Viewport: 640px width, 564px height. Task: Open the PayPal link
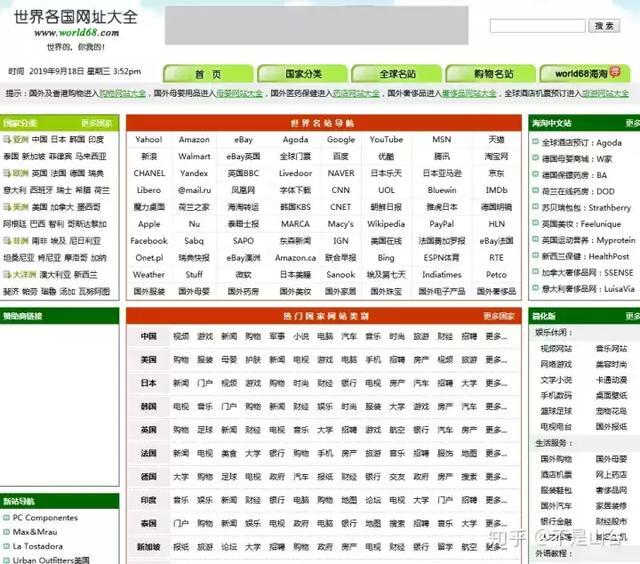[442, 224]
